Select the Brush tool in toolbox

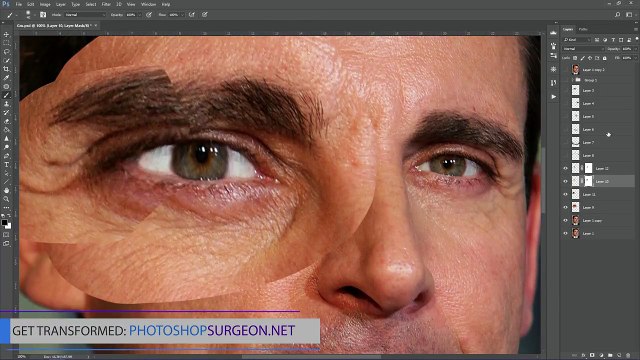point(7,95)
